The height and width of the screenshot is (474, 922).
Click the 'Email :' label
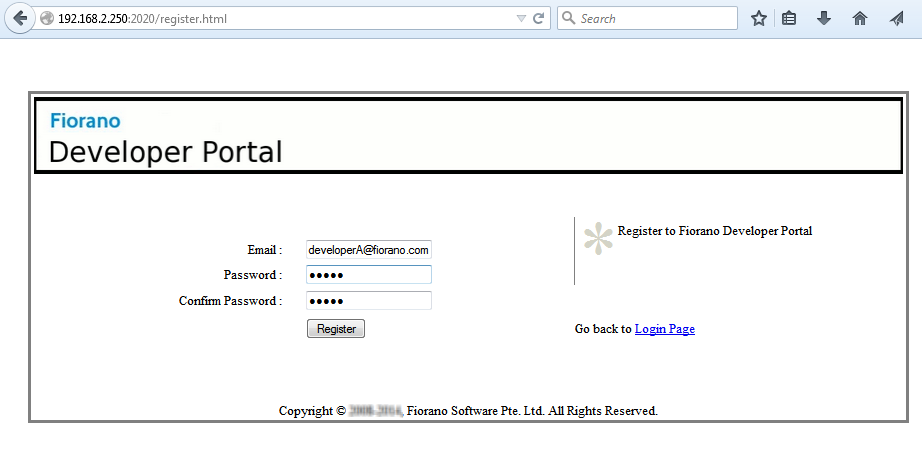(x=265, y=250)
